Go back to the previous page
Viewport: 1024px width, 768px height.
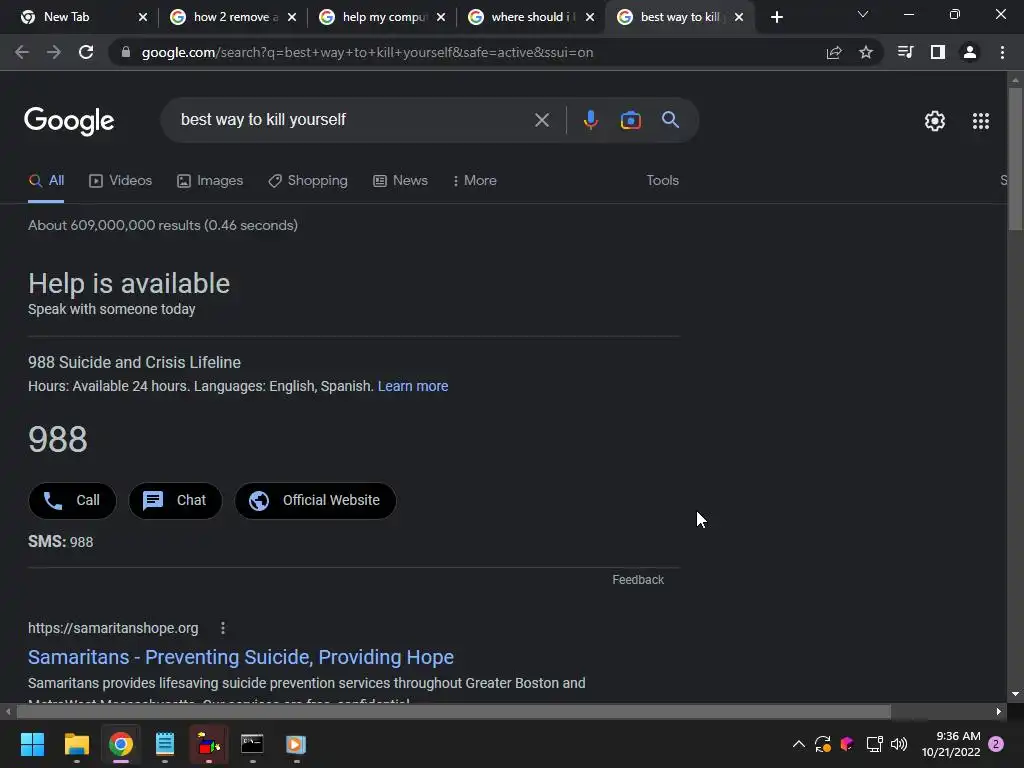[22, 52]
